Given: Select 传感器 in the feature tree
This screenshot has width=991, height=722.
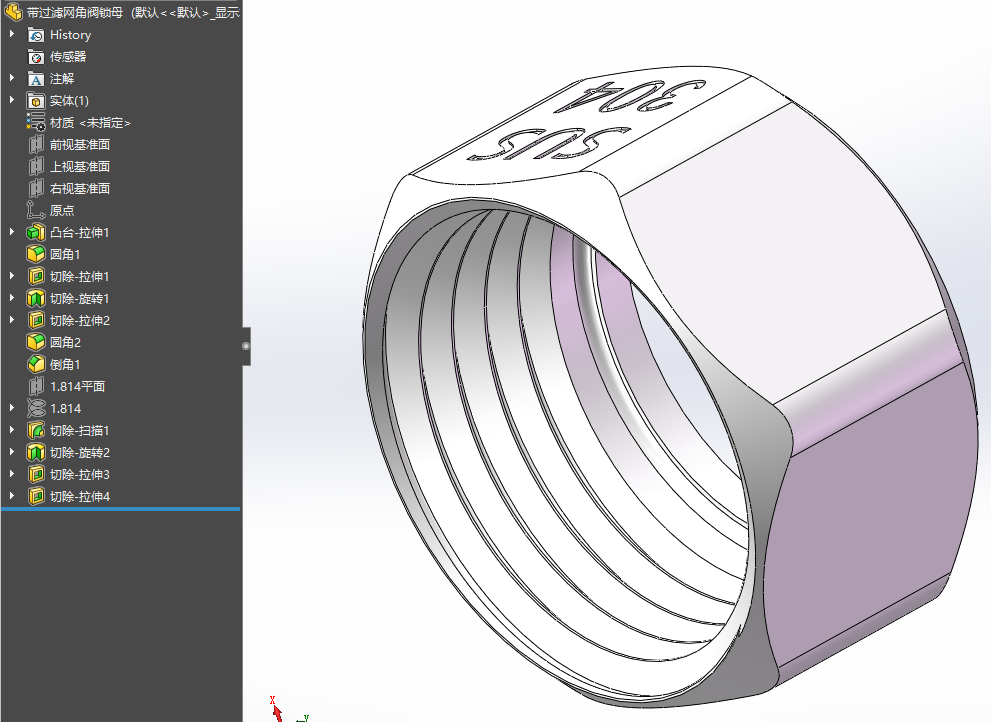Looking at the screenshot, I should click(x=68, y=57).
